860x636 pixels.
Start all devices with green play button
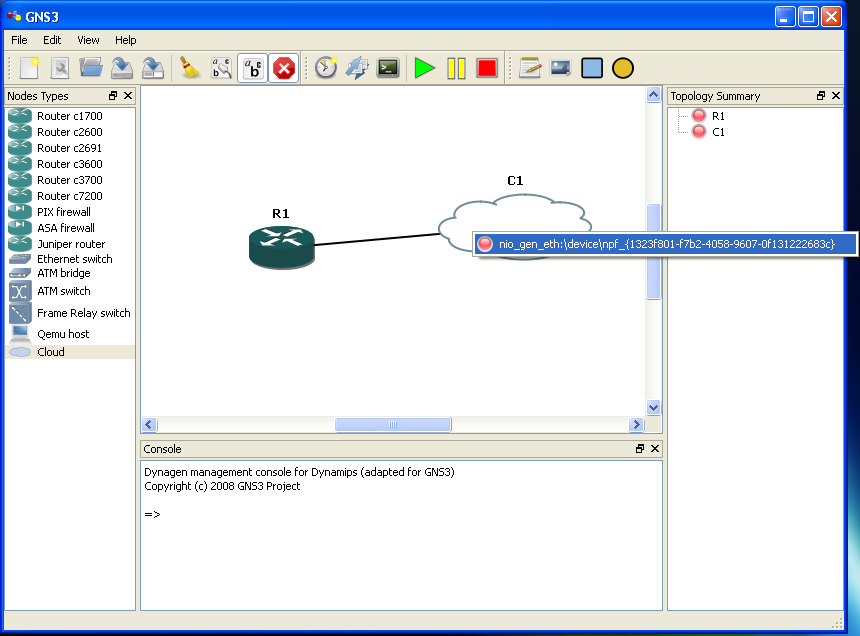tap(425, 69)
